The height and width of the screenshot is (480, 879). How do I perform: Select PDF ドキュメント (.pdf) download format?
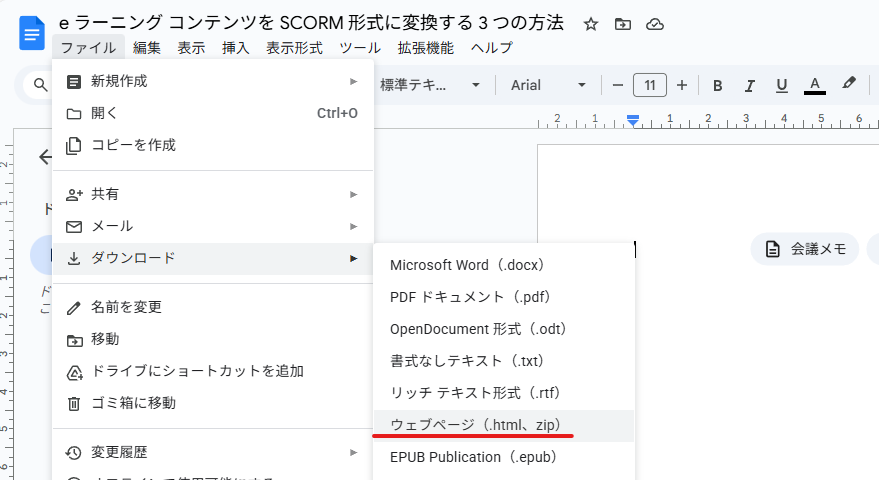470,297
